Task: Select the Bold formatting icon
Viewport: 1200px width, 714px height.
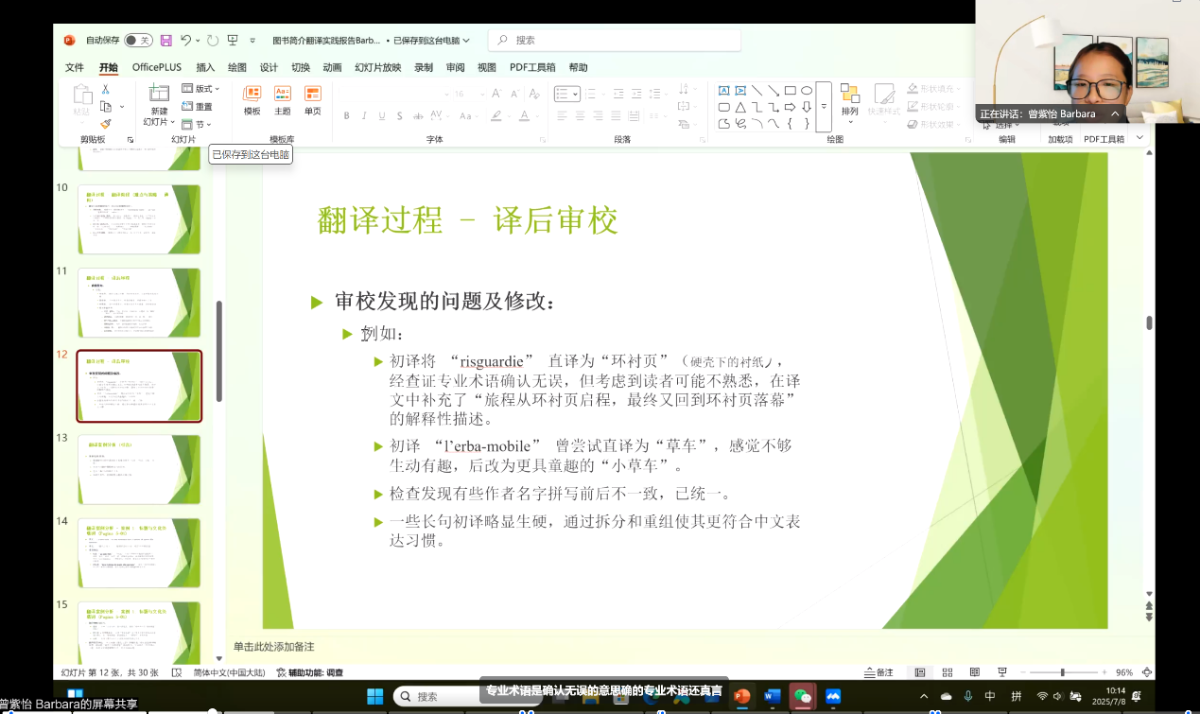Action: pos(346,116)
